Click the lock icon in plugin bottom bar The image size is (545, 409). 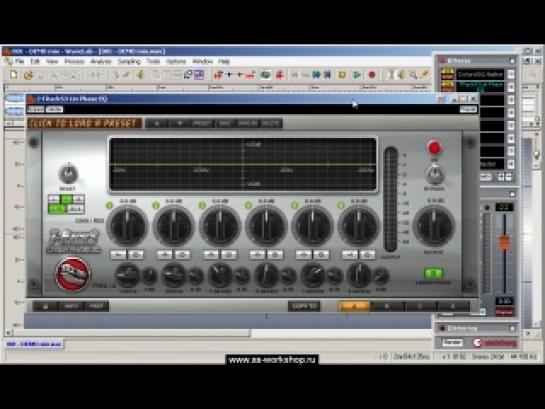pos(46,306)
